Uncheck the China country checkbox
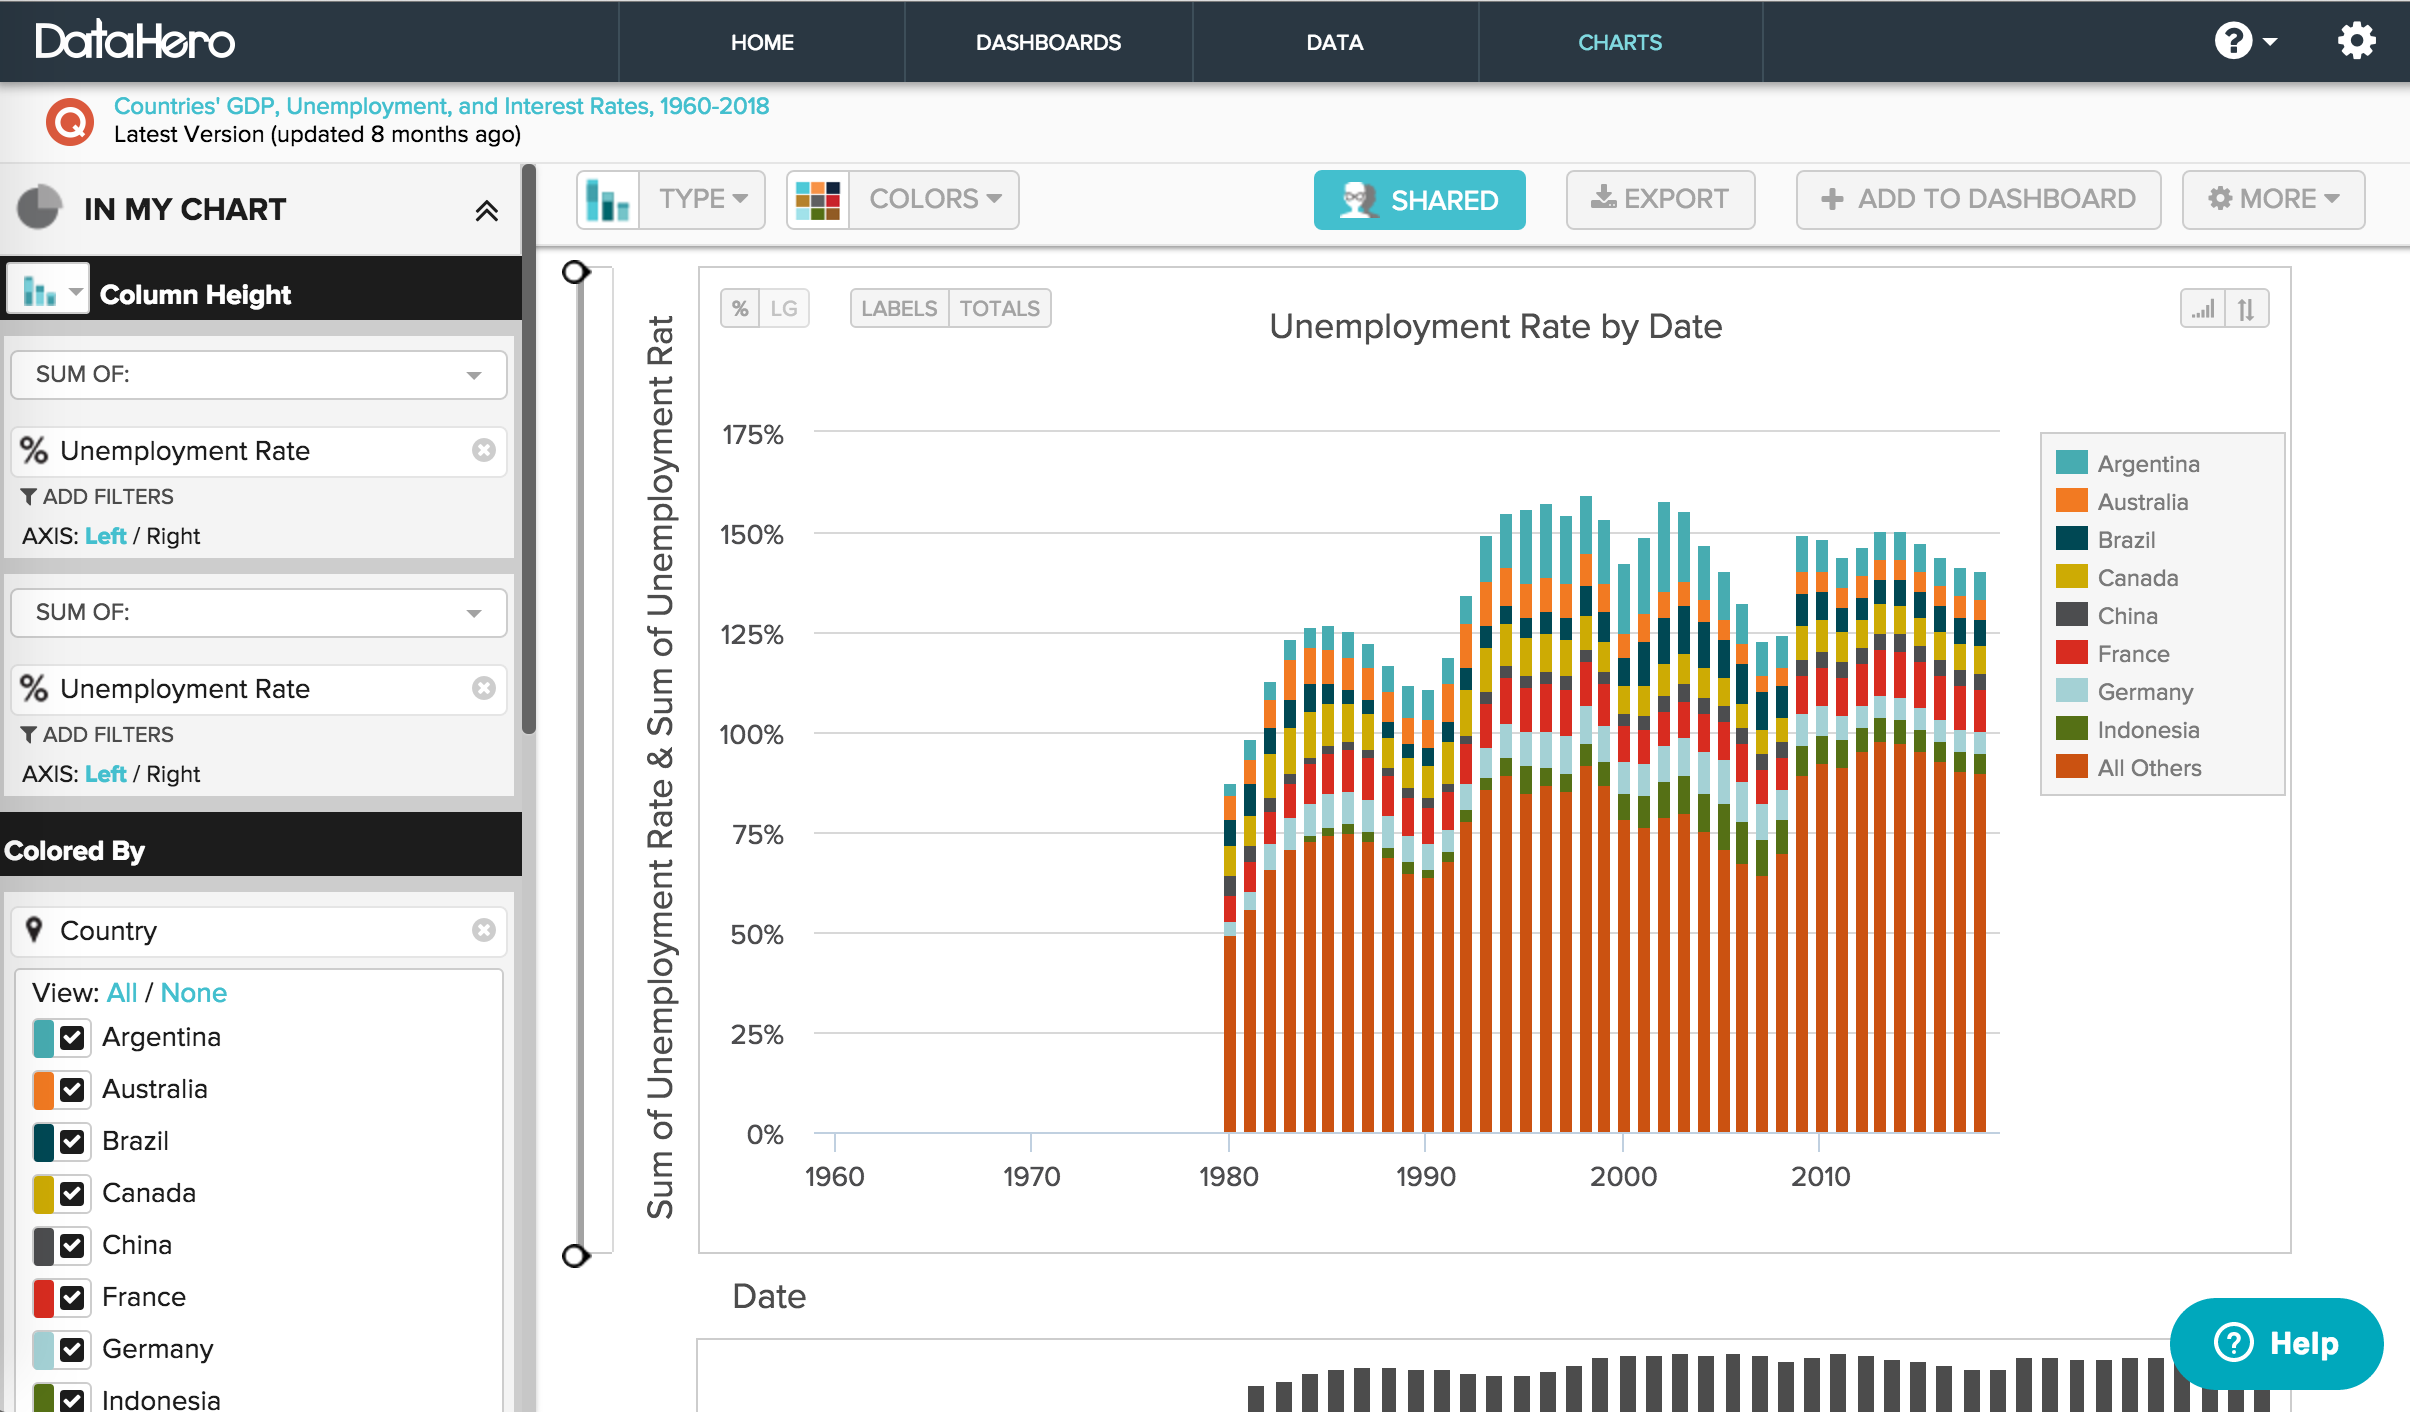The image size is (2410, 1412). pyautogui.click(x=70, y=1245)
